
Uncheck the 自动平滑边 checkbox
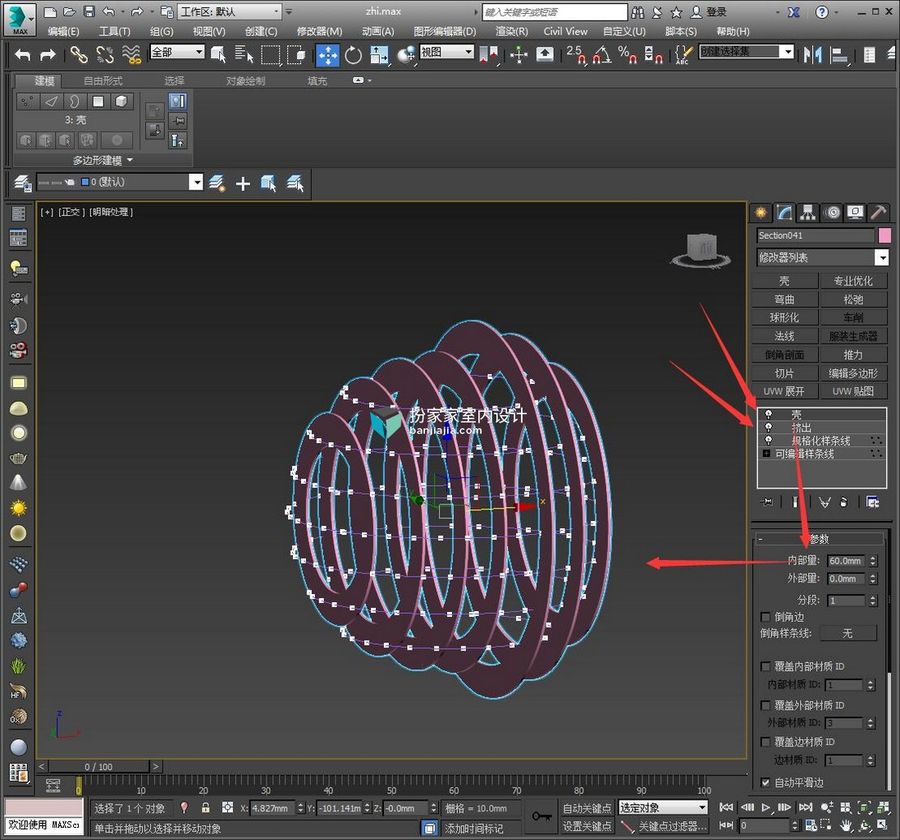point(765,782)
